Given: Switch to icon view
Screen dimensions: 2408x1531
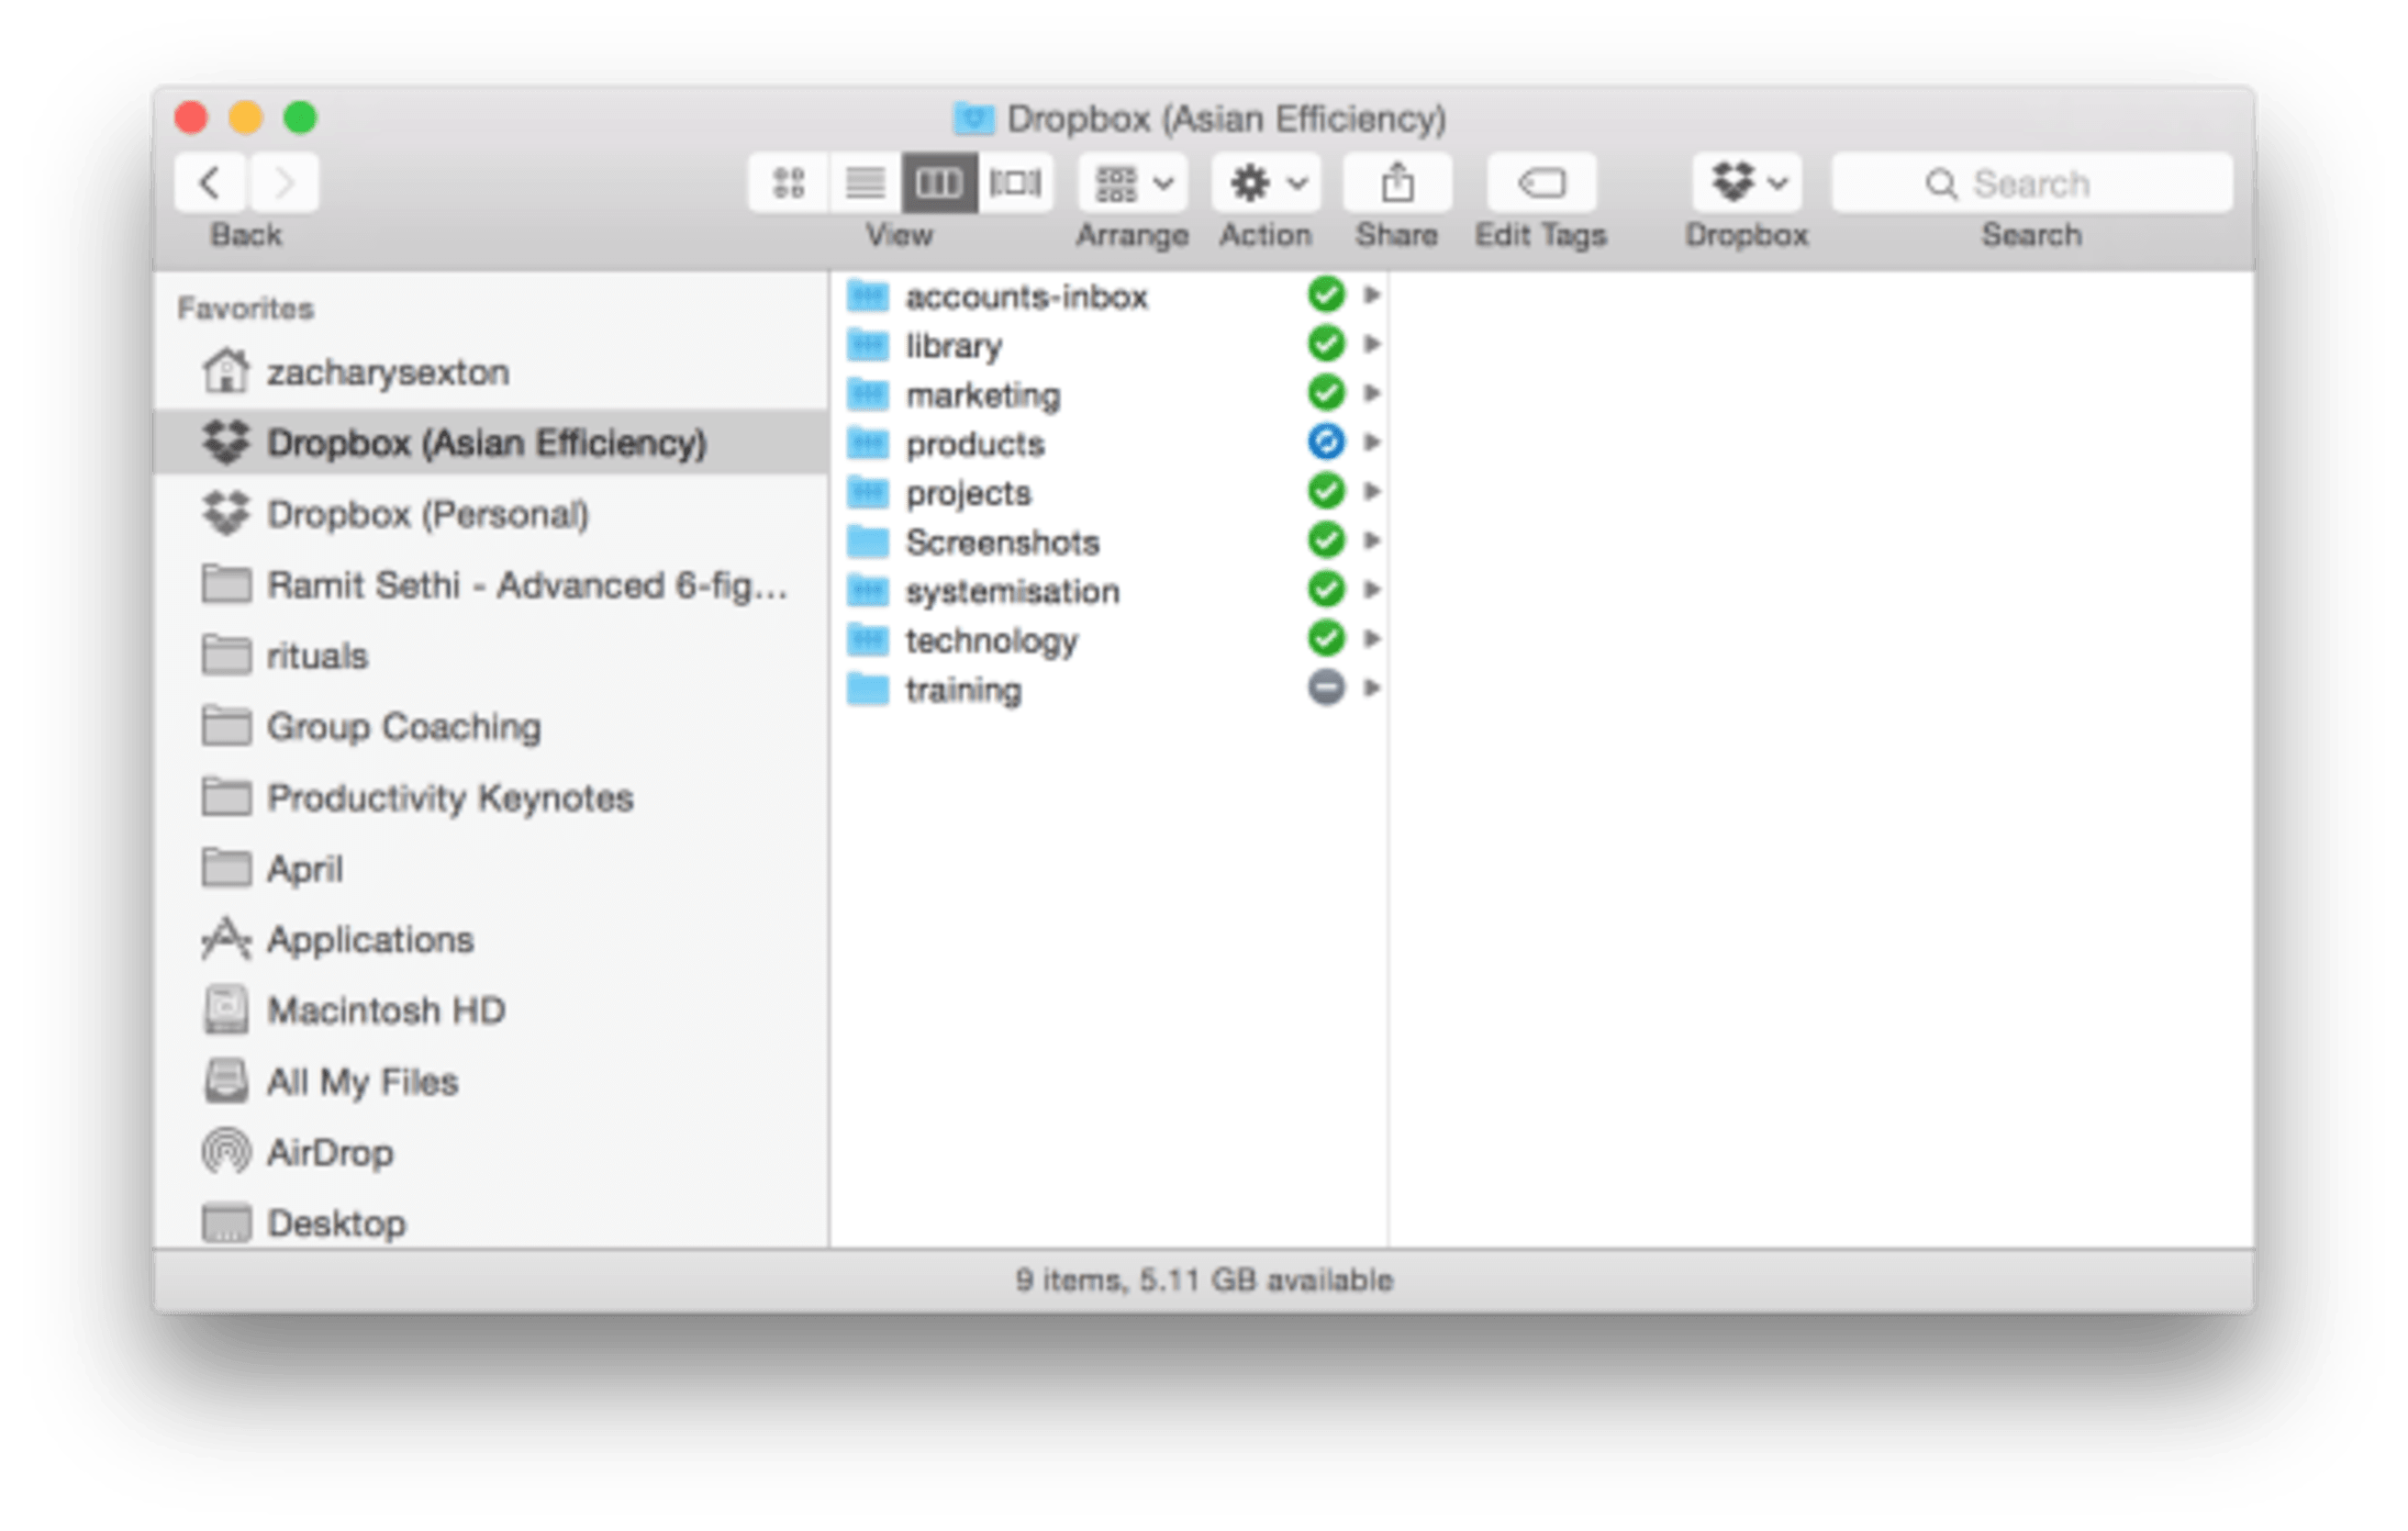Looking at the screenshot, I should 789,183.
